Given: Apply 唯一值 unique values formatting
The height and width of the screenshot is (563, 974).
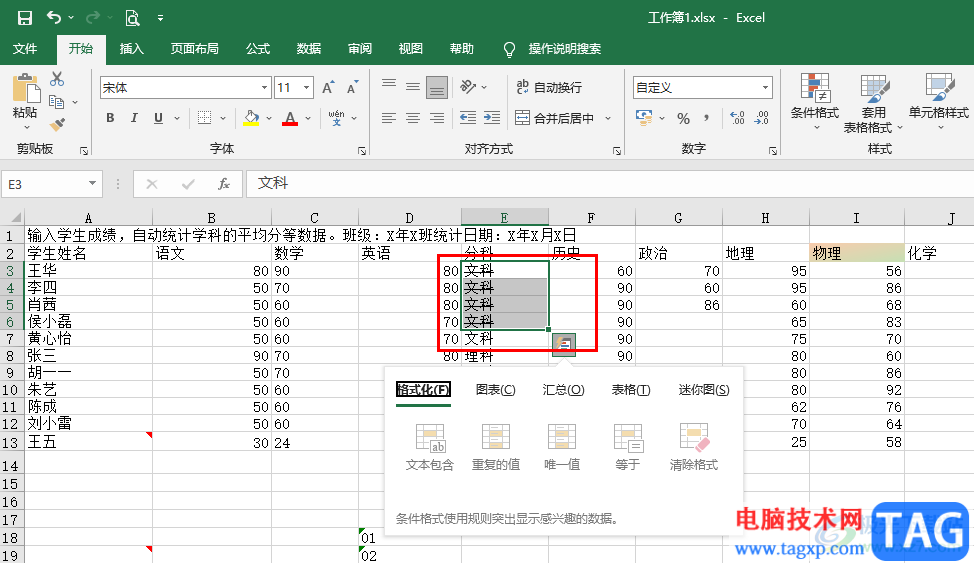Looking at the screenshot, I should click(562, 447).
